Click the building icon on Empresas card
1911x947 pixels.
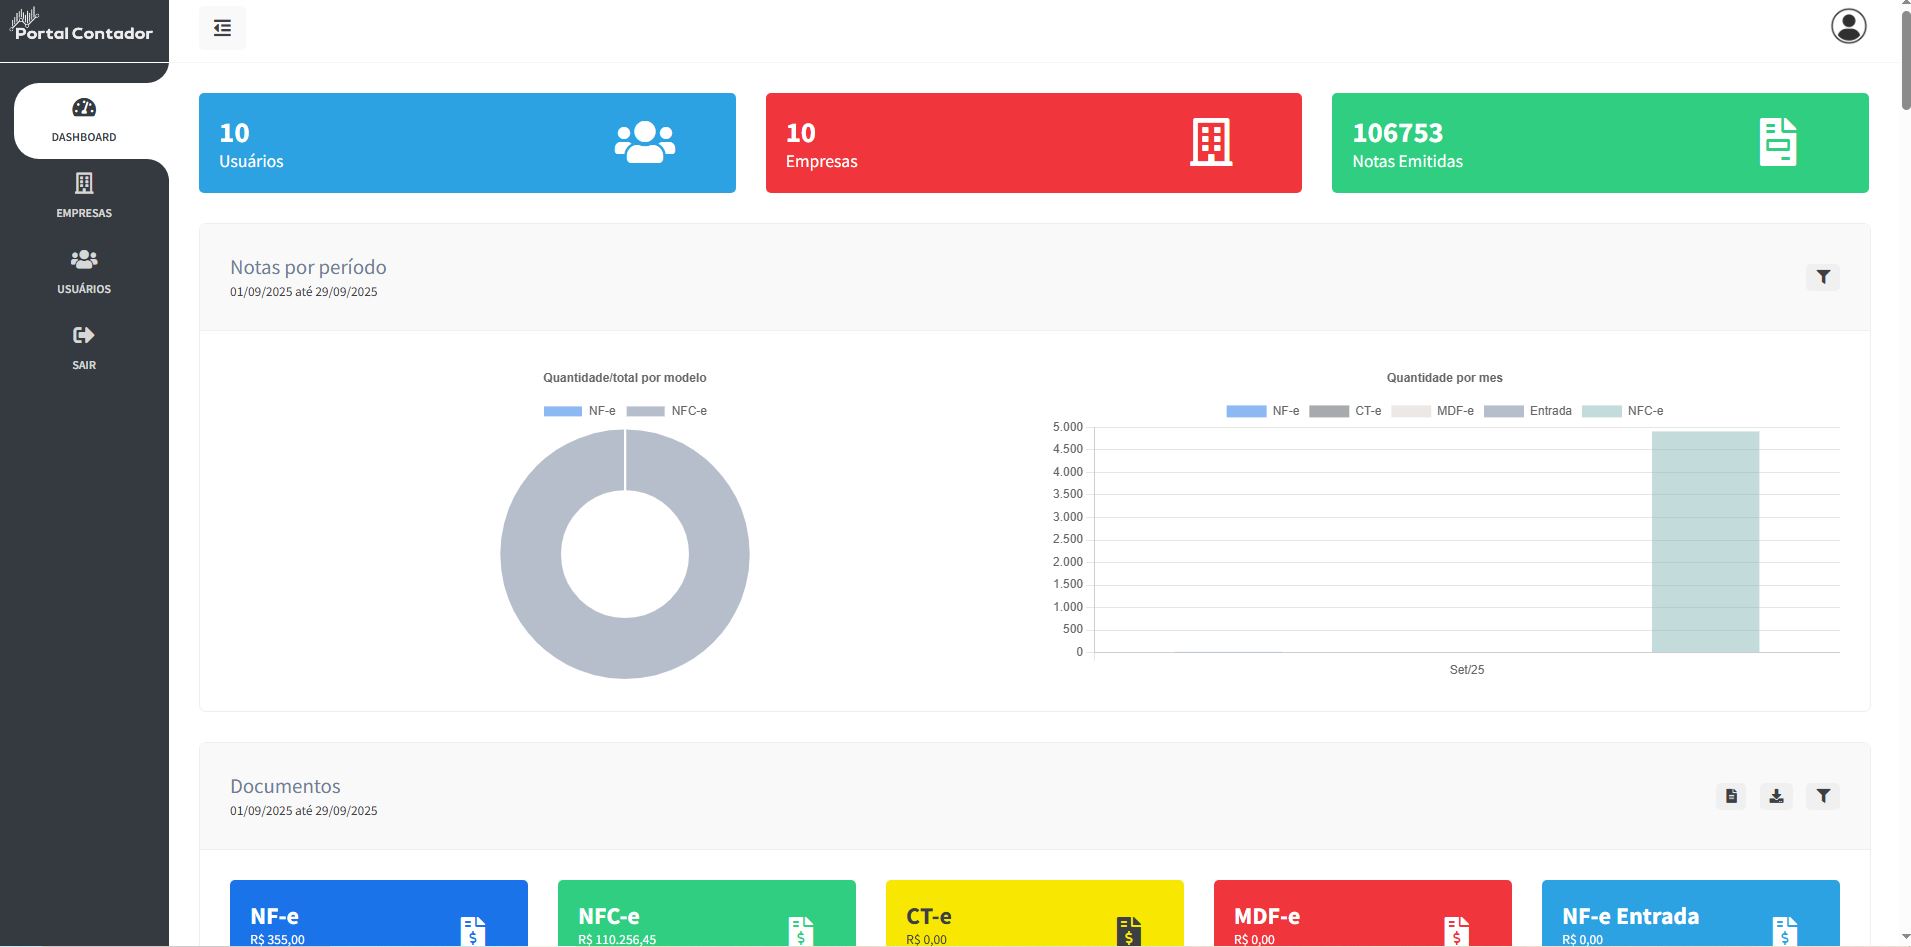click(x=1210, y=142)
